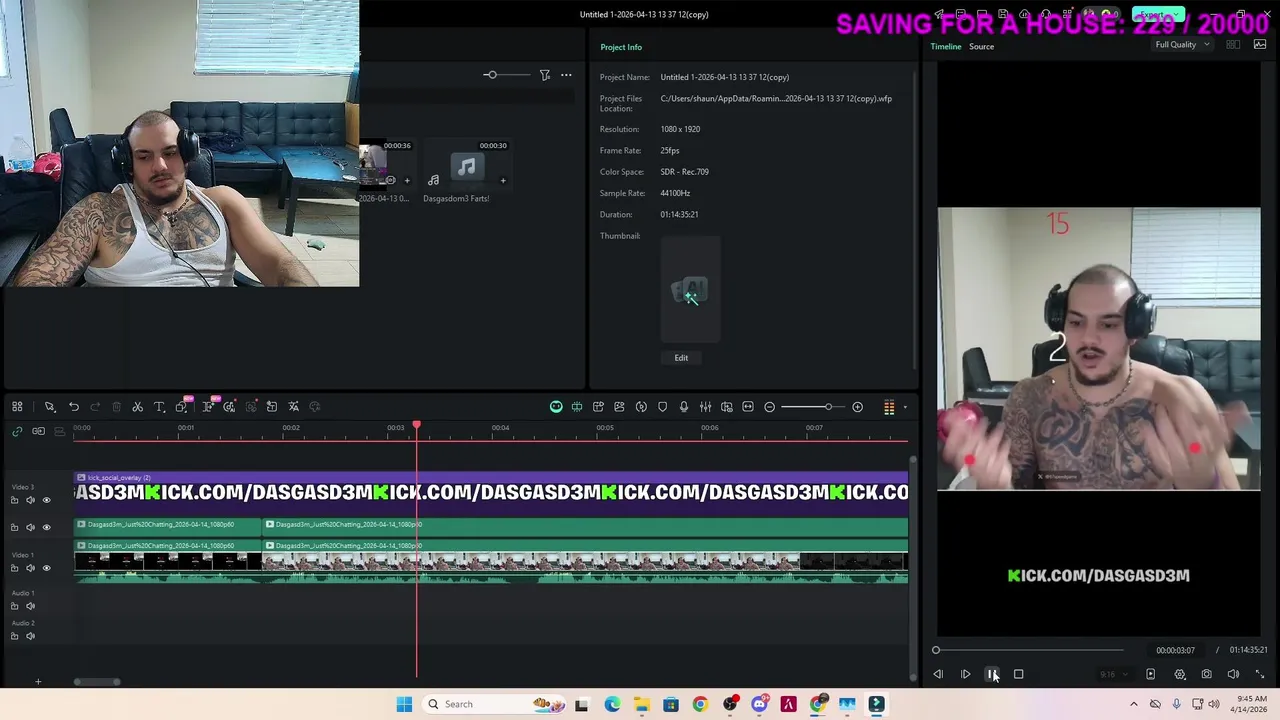Viewport: 1280px width, 720px height.
Task: Select the project thumbnail placeholder
Action: pos(690,290)
